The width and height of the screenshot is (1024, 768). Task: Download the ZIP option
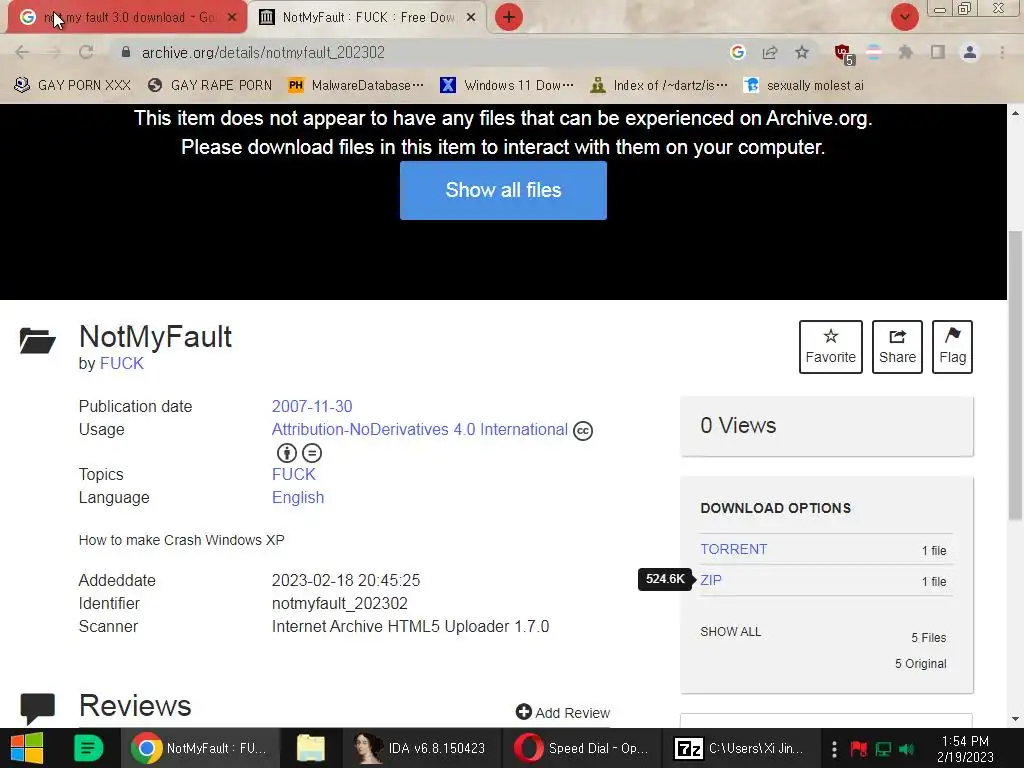tap(711, 580)
